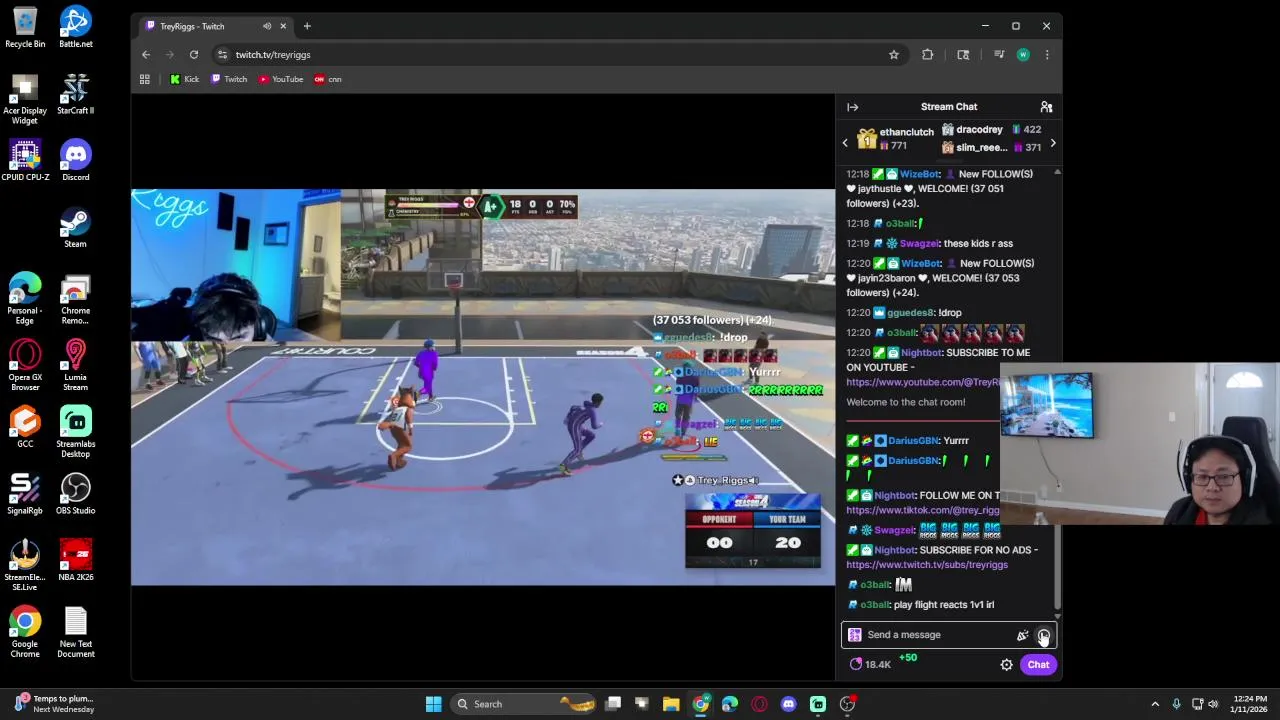This screenshot has width=1280, height=720.
Task: Show next gift leaderboard entries arrow
Action: (x=1052, y=143)
